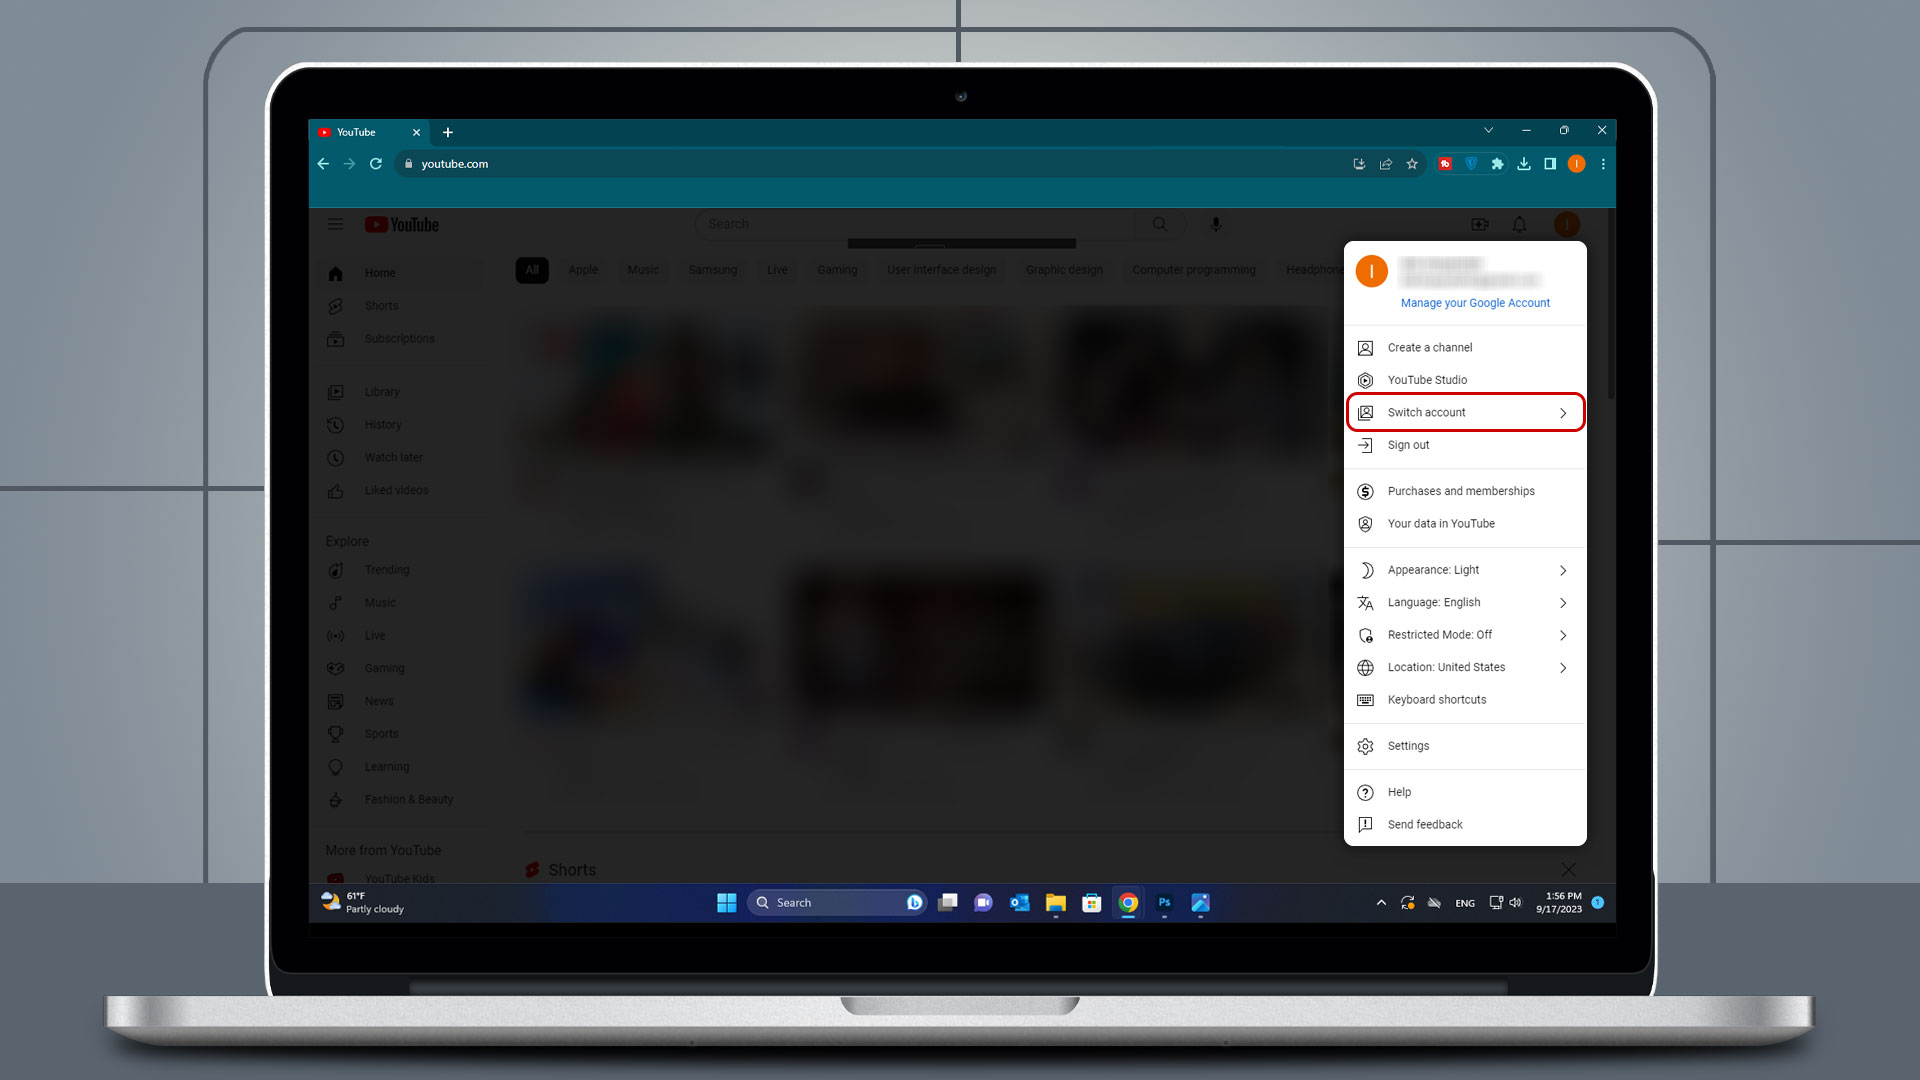Viewport: 1920px width, 1080px height.
Task: Click the Purchases and memberships icon
Action: coord(1366,491)
